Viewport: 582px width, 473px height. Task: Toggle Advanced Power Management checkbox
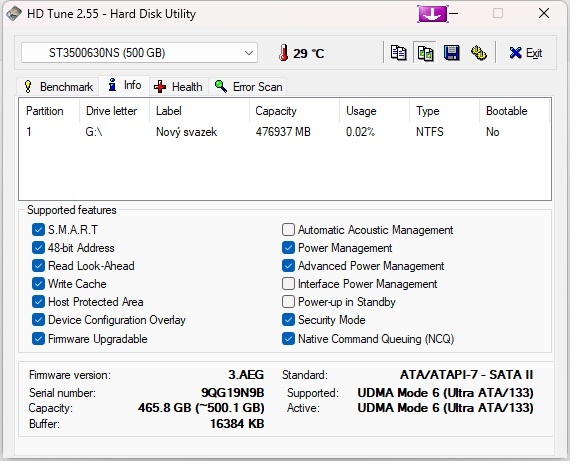(x=288, y=266)
